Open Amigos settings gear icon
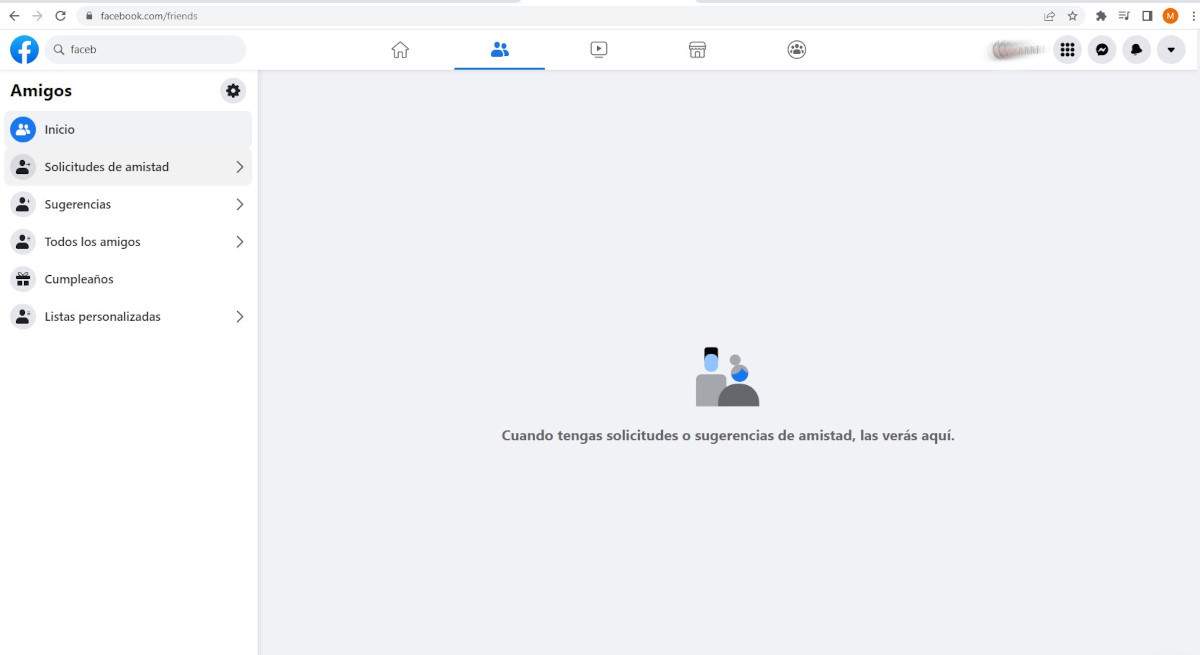1200x655 pixels. pyautogui.click(x=233, y=91)
